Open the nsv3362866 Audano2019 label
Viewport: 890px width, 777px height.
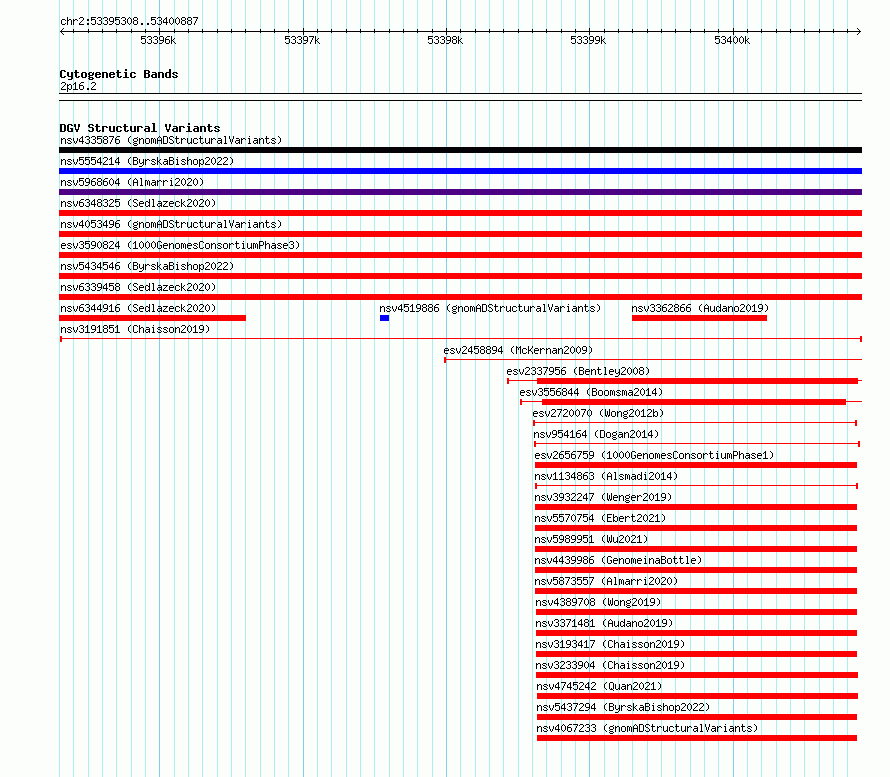tap(700, 308)
